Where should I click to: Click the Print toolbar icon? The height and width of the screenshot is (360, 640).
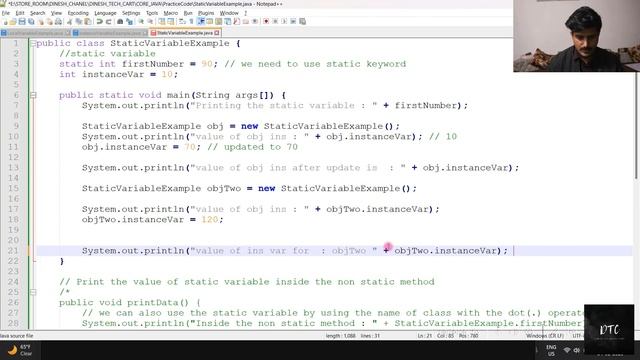[x=58, y=21]
